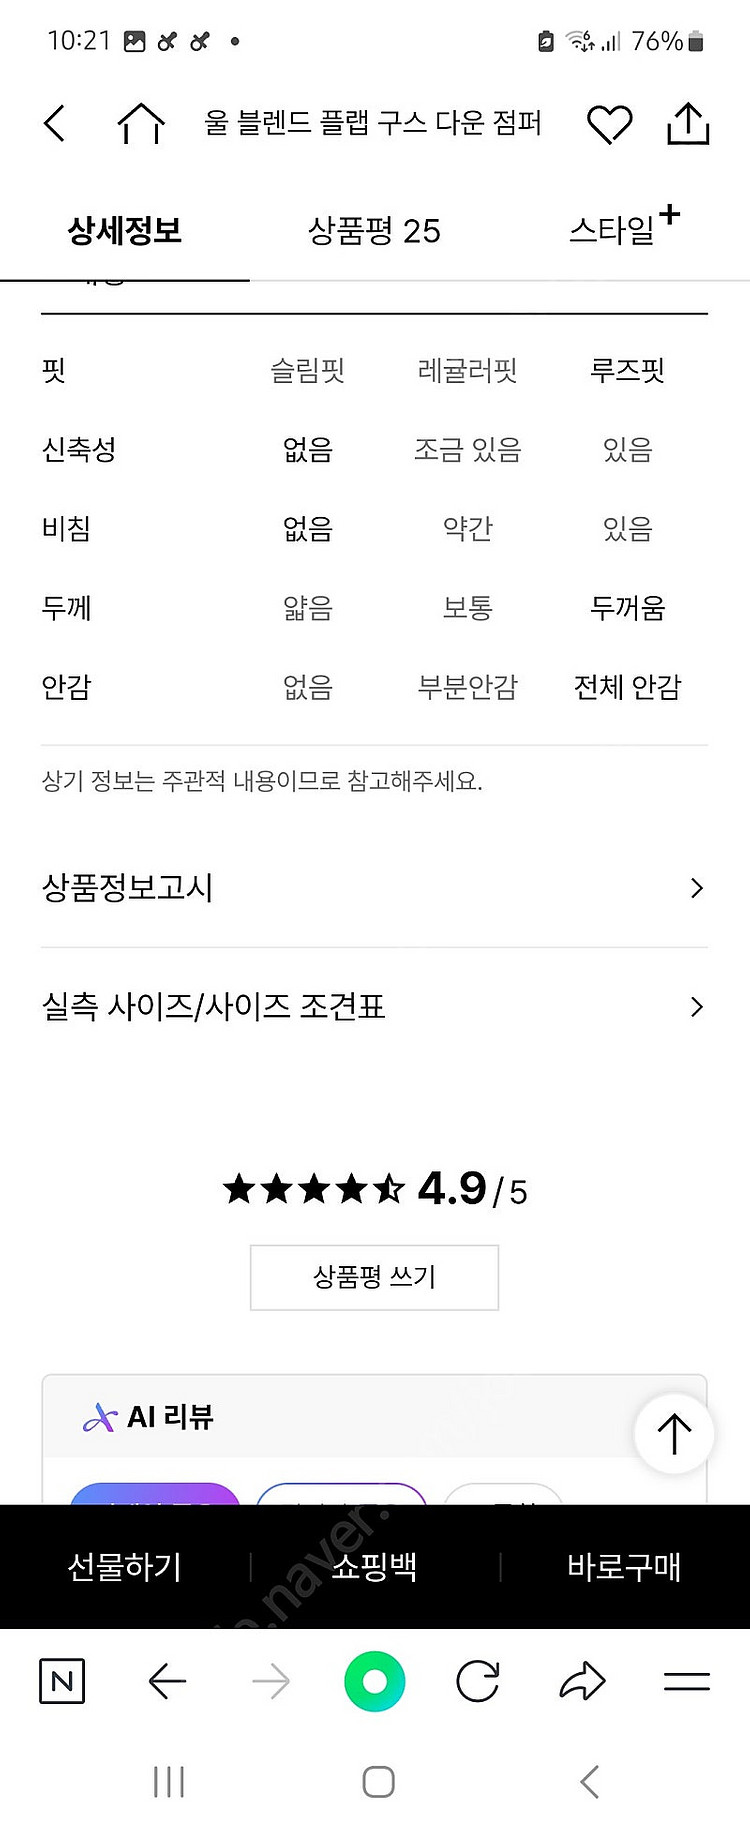Expand the 상품정보고시 section
Viewport: 750px width, 1834px height.
click(x=374, y=888)
